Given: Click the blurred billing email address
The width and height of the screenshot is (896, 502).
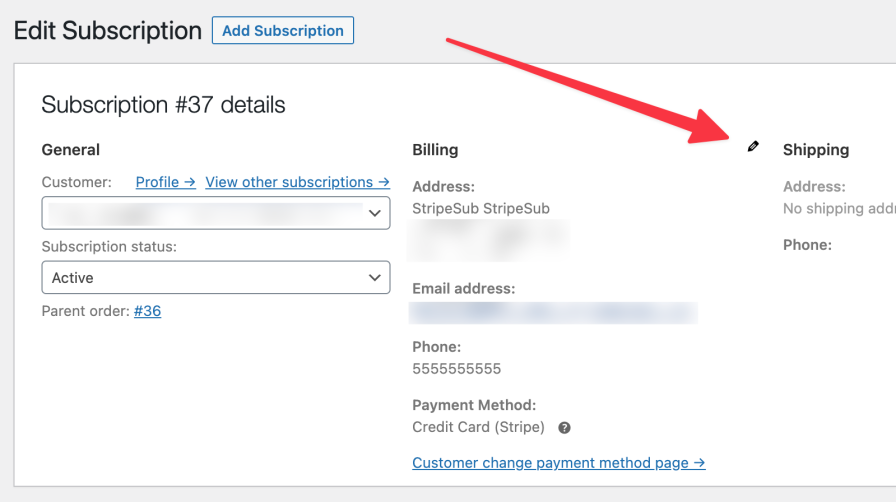Looking at the screenshot, I should coord(553,313).
